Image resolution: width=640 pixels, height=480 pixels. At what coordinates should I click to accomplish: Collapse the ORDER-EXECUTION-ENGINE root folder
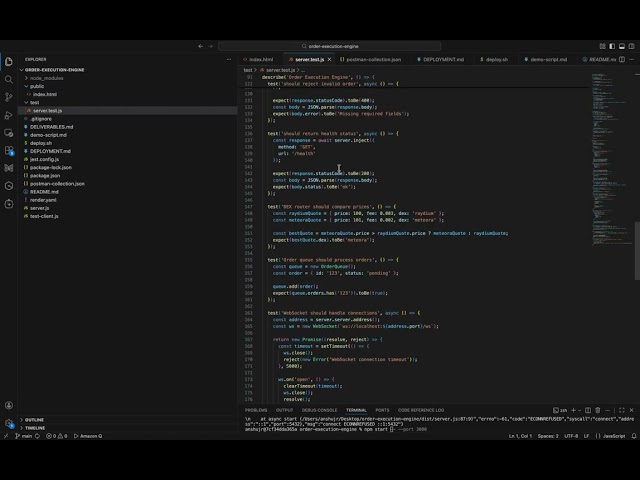[x=22, y=70]
